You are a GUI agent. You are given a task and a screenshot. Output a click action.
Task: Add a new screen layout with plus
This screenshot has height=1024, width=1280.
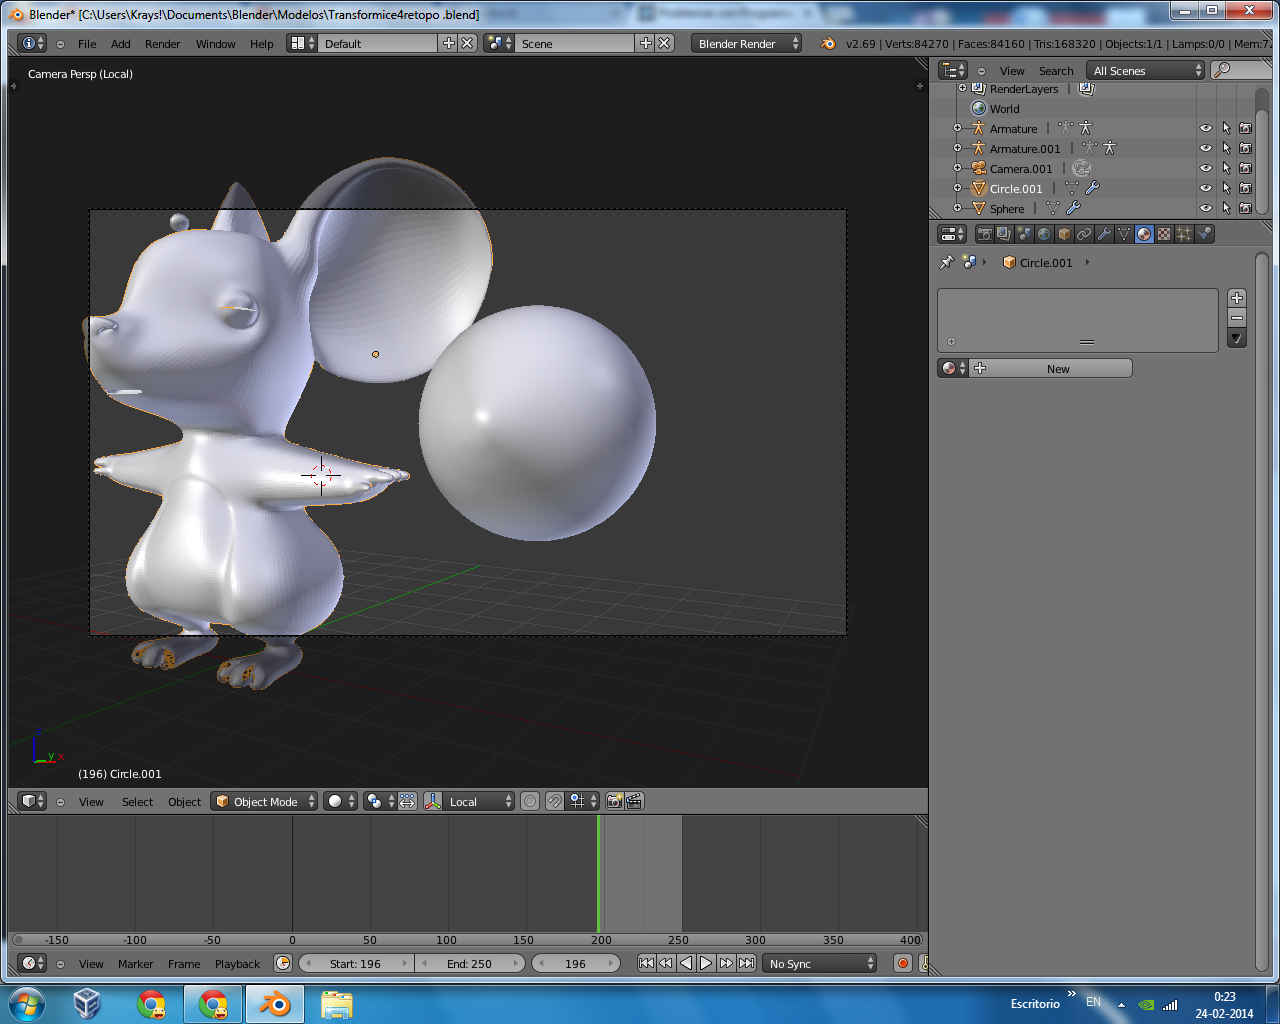(x=449, y=43)
